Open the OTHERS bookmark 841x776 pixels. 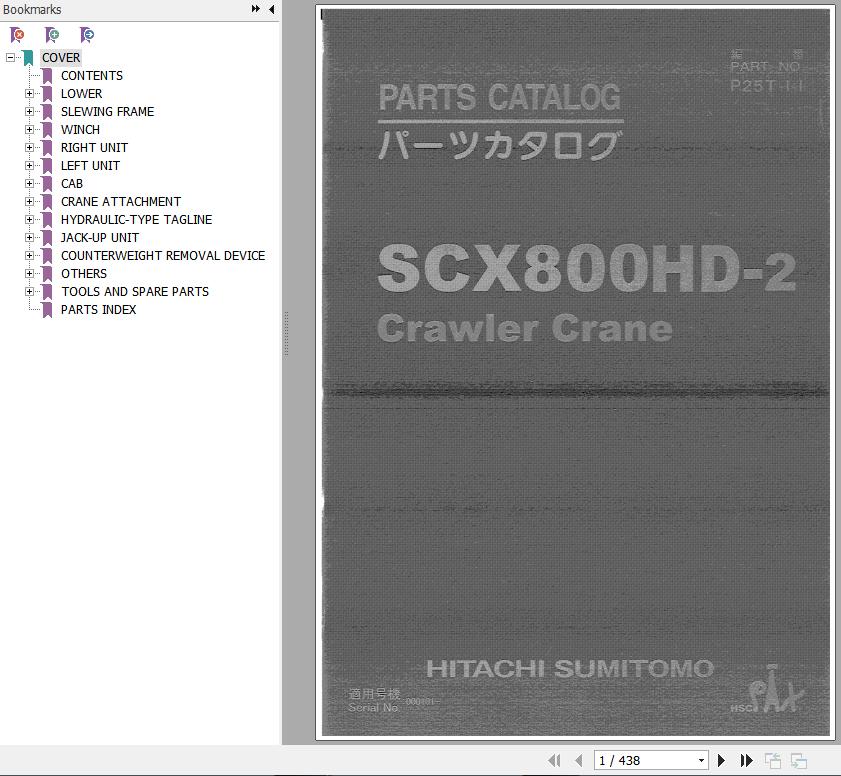click(x=84, y=273)
